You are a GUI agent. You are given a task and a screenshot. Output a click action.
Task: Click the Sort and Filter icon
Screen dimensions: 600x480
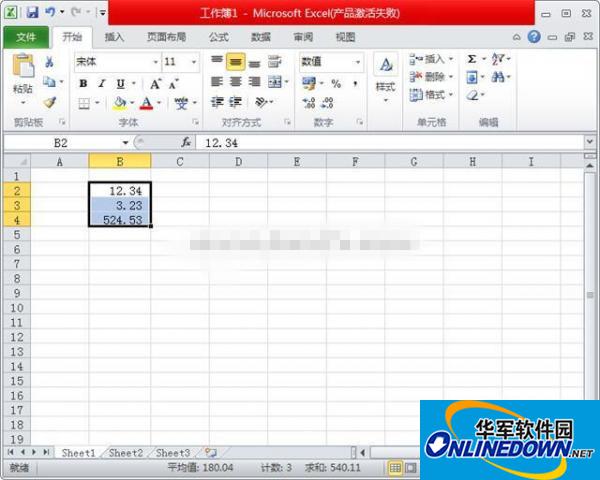click(498, 59)
